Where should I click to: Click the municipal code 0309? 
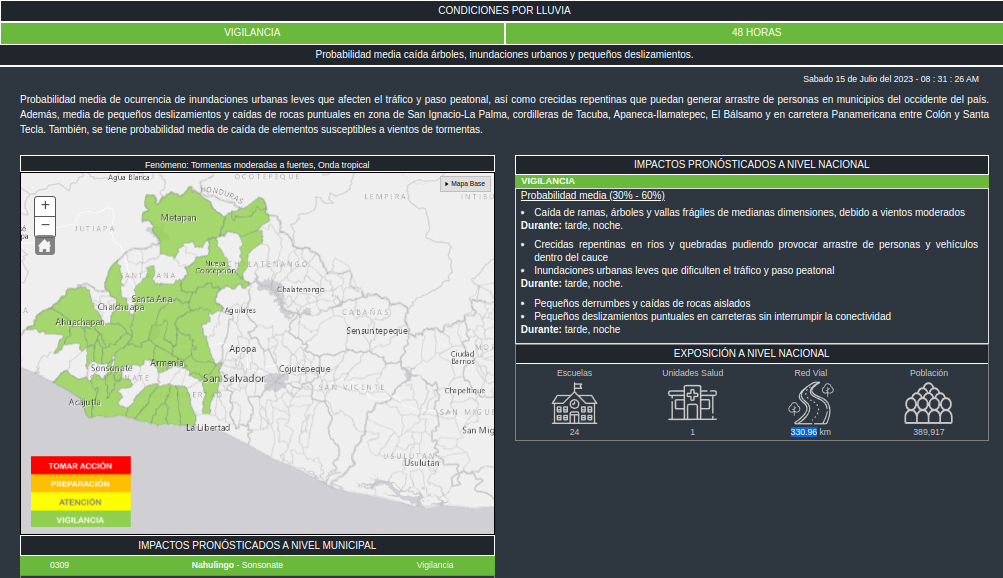tap(59, 565)
